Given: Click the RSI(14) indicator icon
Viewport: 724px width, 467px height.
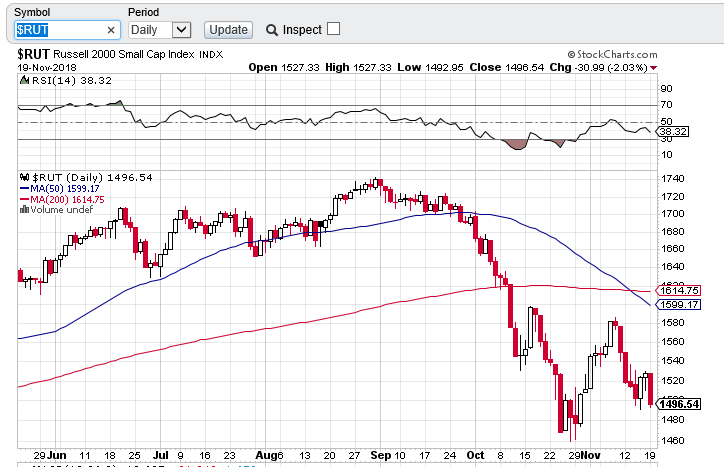Looking at the screenshot, I should pos(24,80).
